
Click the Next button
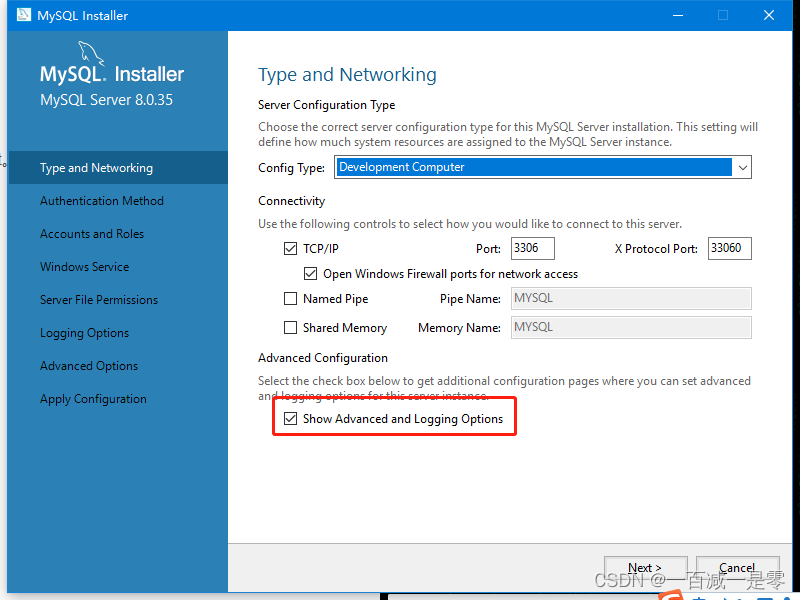tap(645, 568)
